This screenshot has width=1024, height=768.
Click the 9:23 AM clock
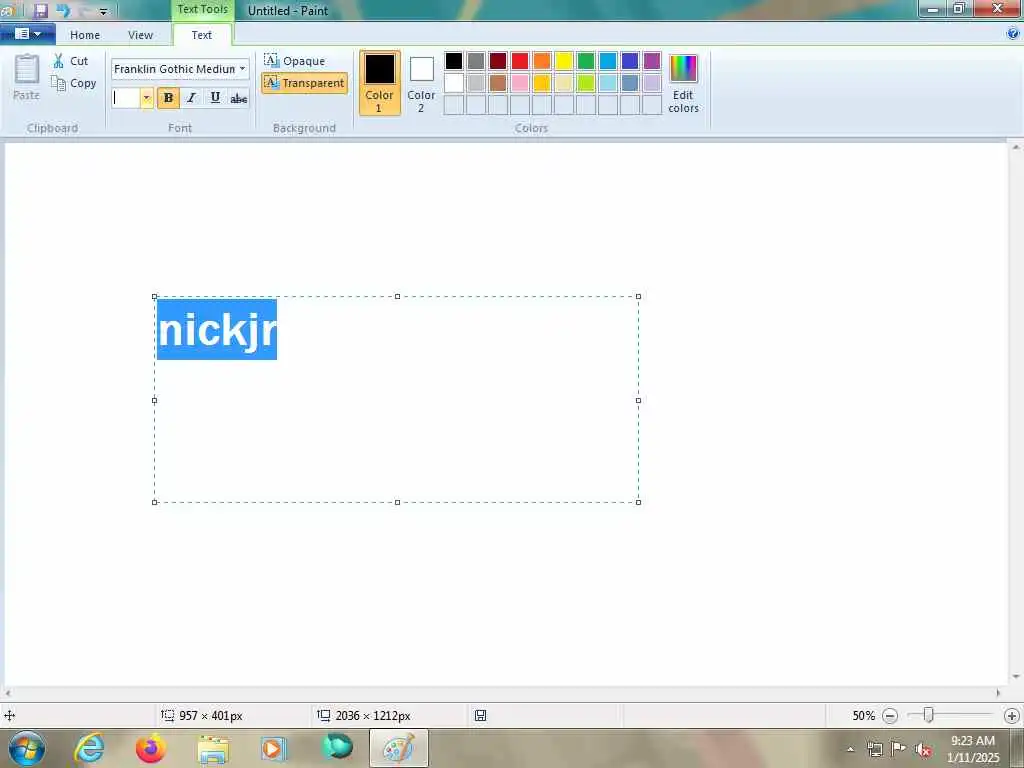coord(973,741)
